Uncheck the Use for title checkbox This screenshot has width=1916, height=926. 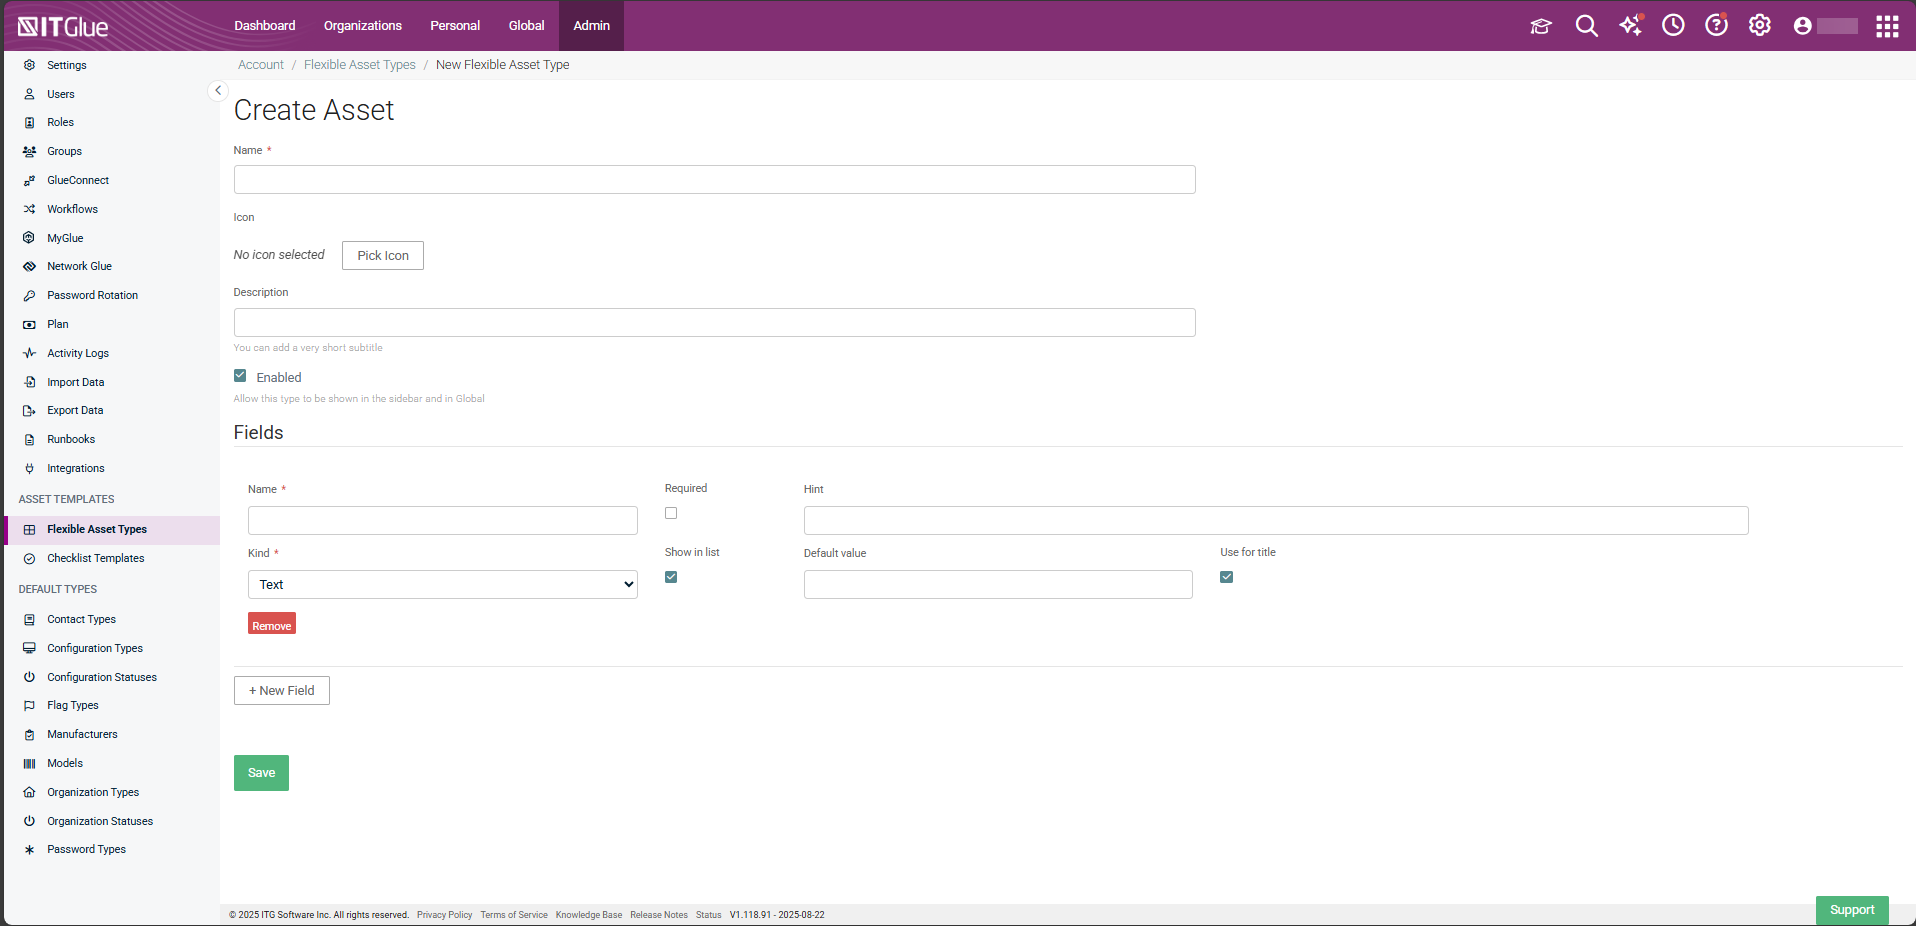pyautogui.click(x=1226, y=577)
